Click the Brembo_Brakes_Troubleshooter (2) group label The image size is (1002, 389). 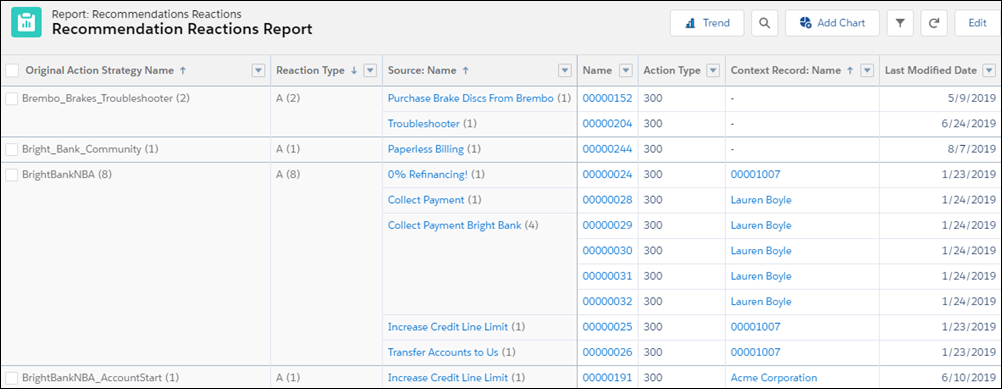coord(106,98)
